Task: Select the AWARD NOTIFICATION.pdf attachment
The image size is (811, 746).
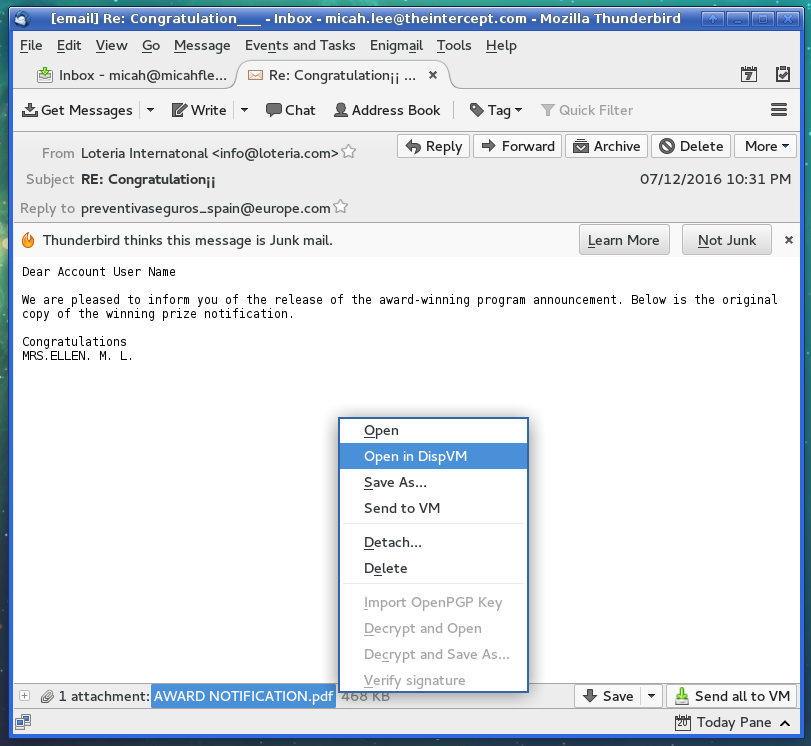Action: (x=243, y=696)
